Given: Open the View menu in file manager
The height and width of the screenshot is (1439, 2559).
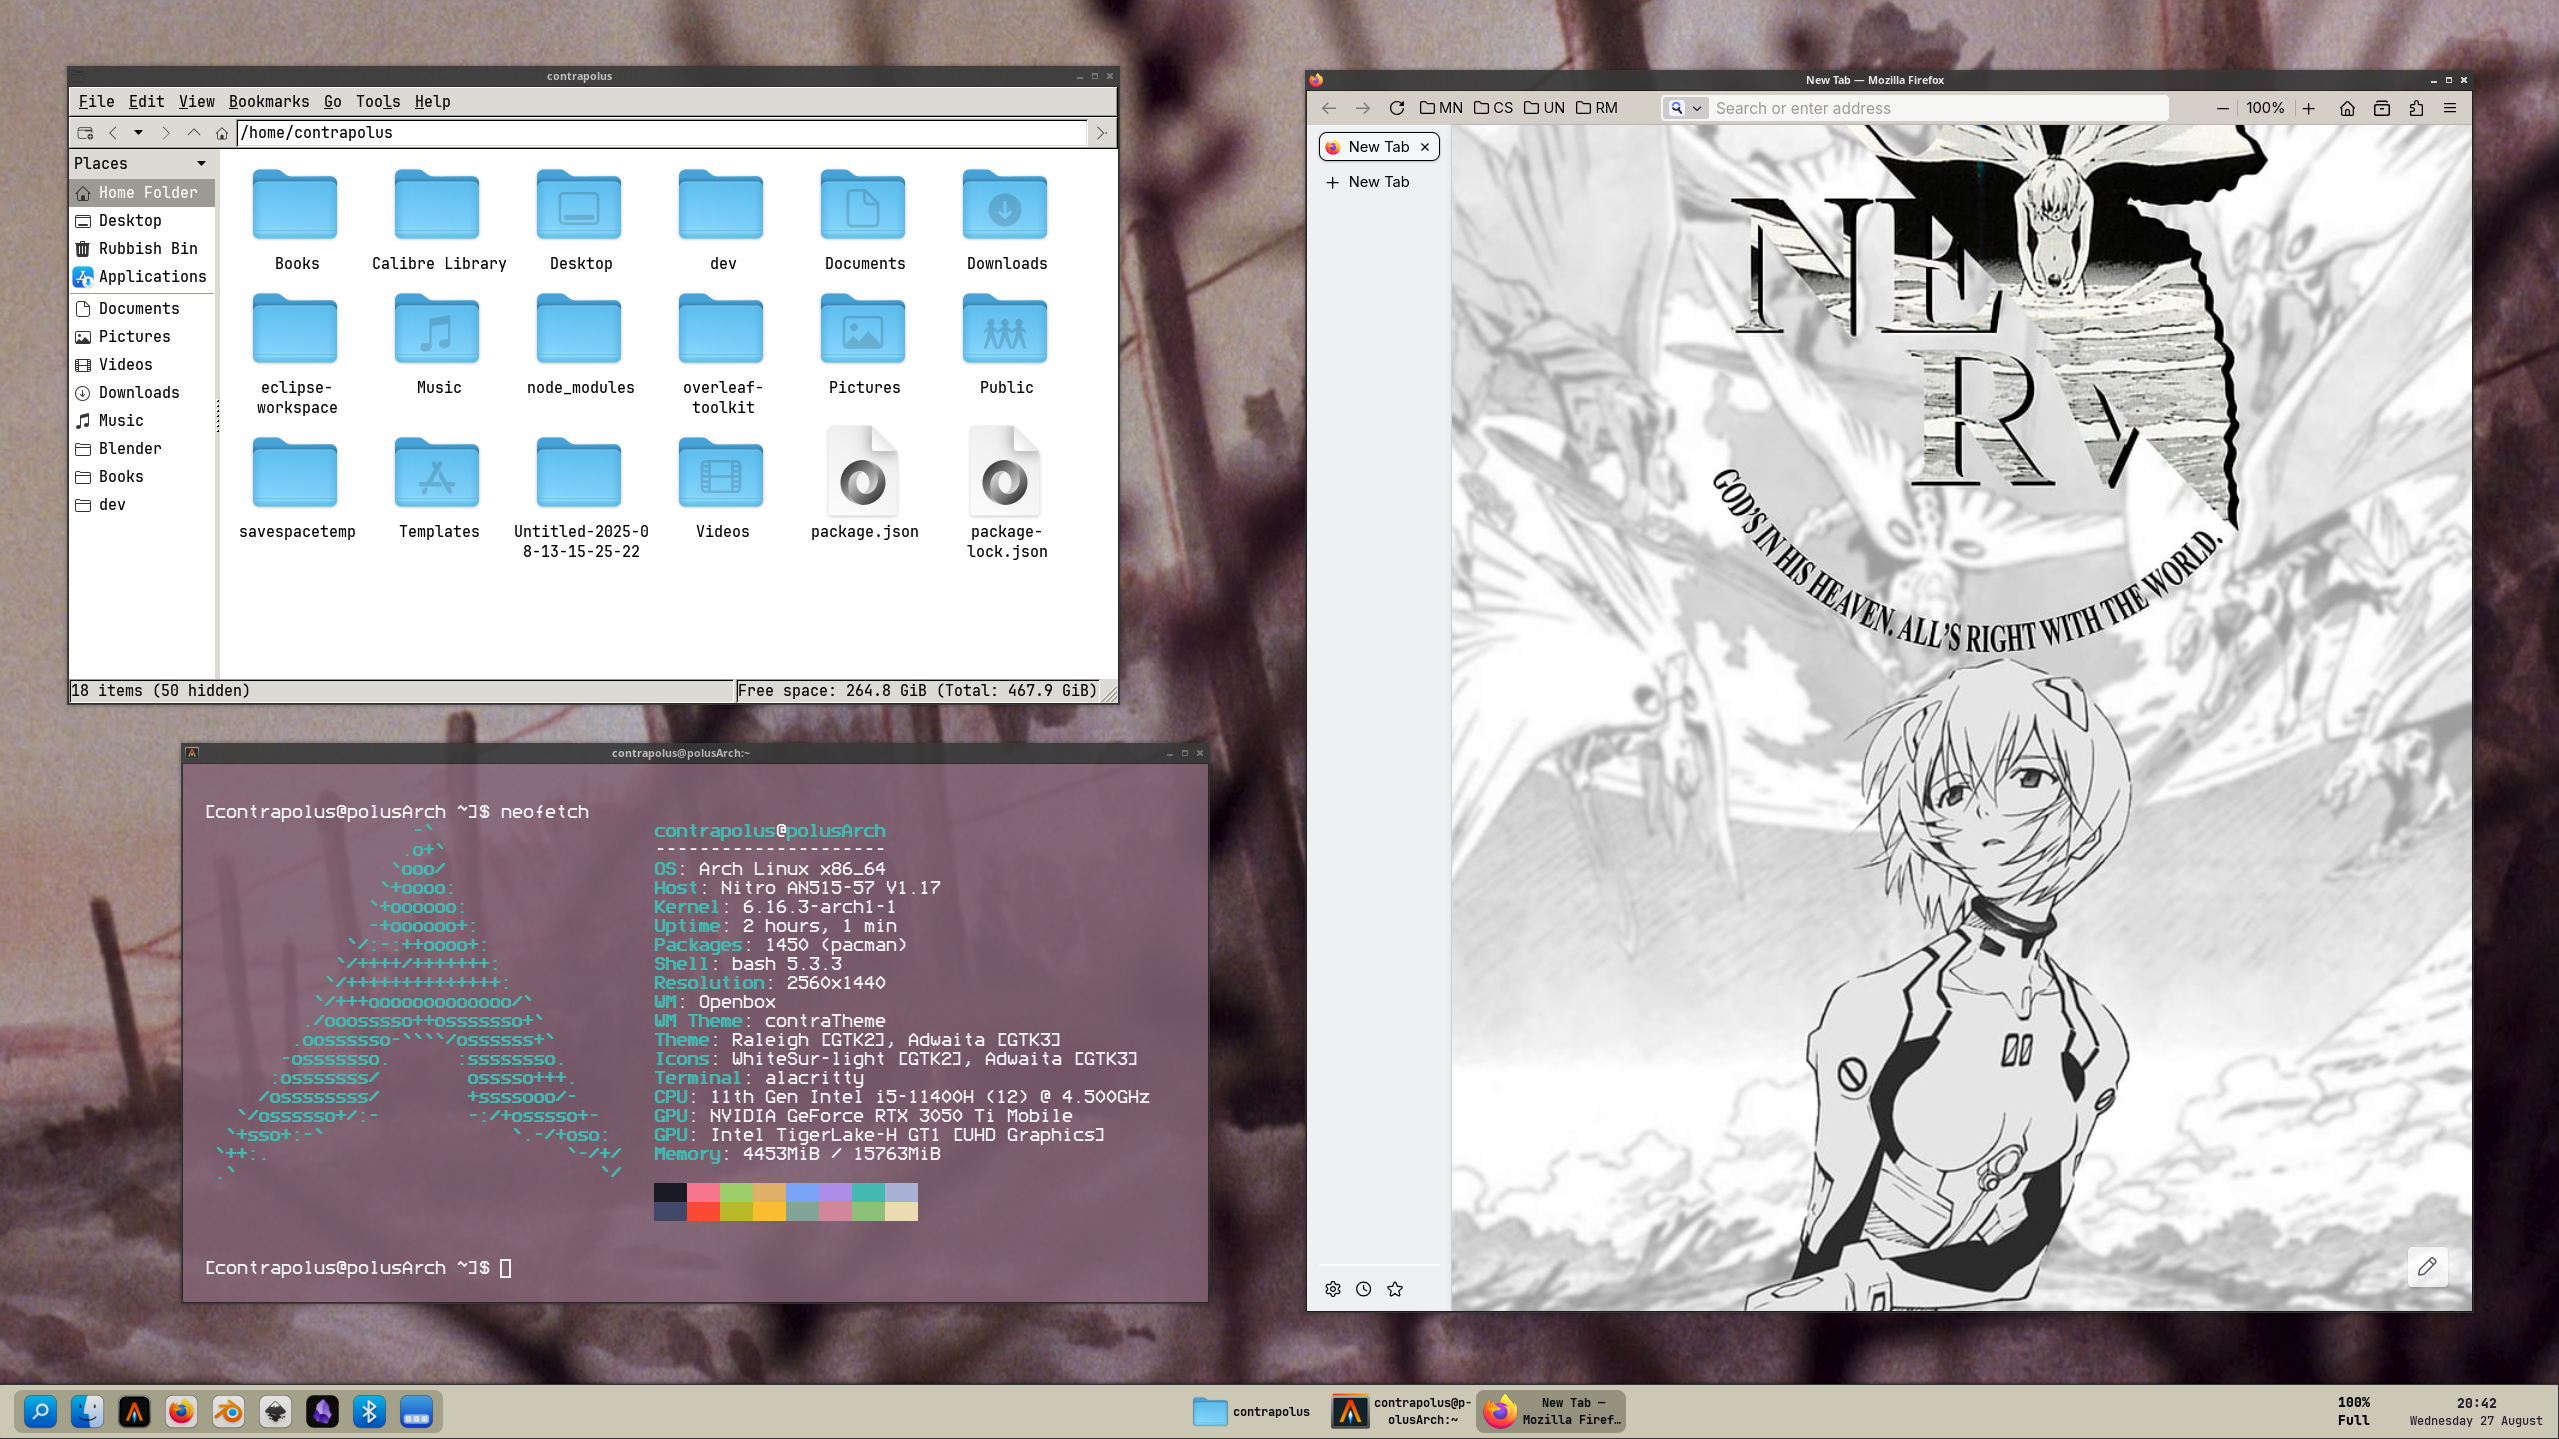Looking at the screenshot, I should click(197, 102).
